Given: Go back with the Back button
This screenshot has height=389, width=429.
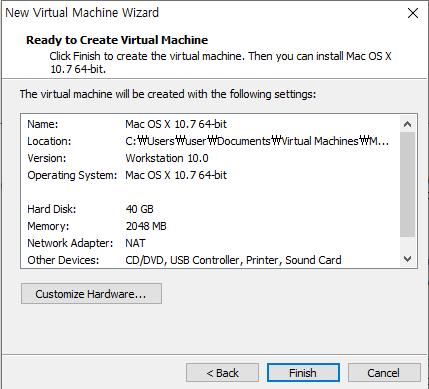Looking at the screenshot, I should pyautogui.click(x=222, y=372).
